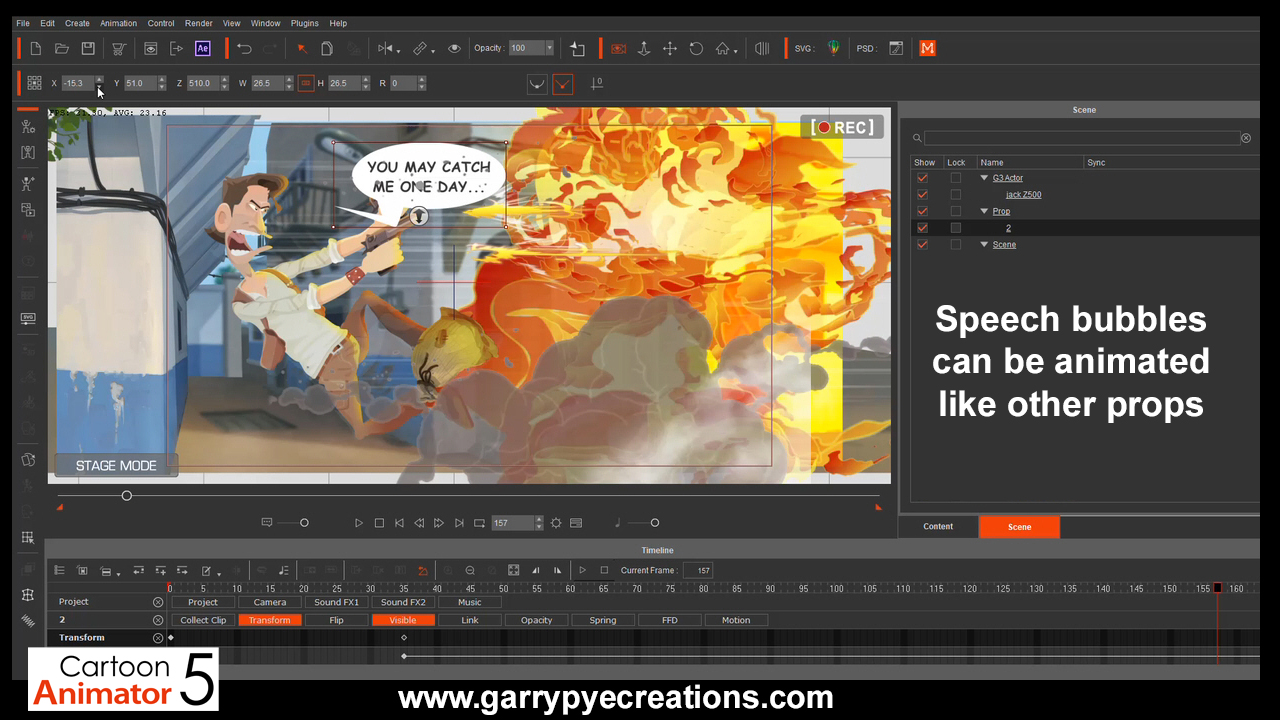Click the scene manager search field
The image size is (1280, 720).
pyautogui.click(x=1082, y=138)
